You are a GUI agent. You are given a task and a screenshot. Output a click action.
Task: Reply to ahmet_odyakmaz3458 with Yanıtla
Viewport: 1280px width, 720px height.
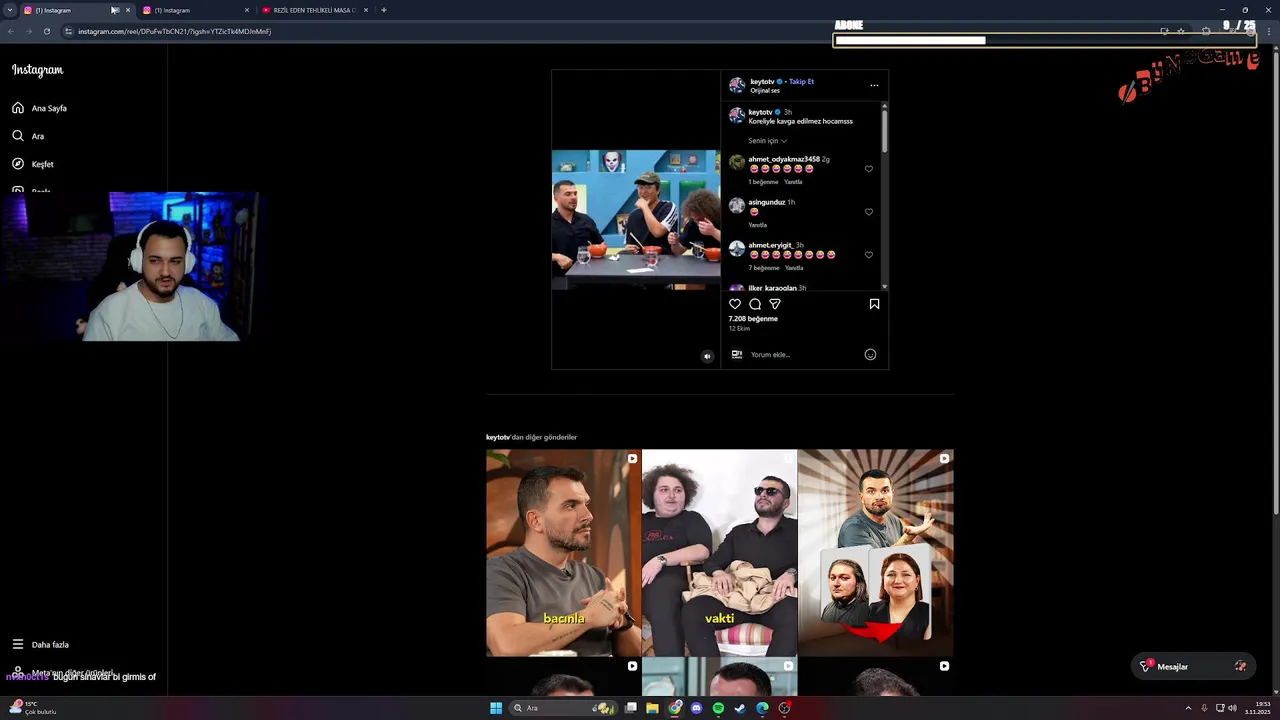793,182
